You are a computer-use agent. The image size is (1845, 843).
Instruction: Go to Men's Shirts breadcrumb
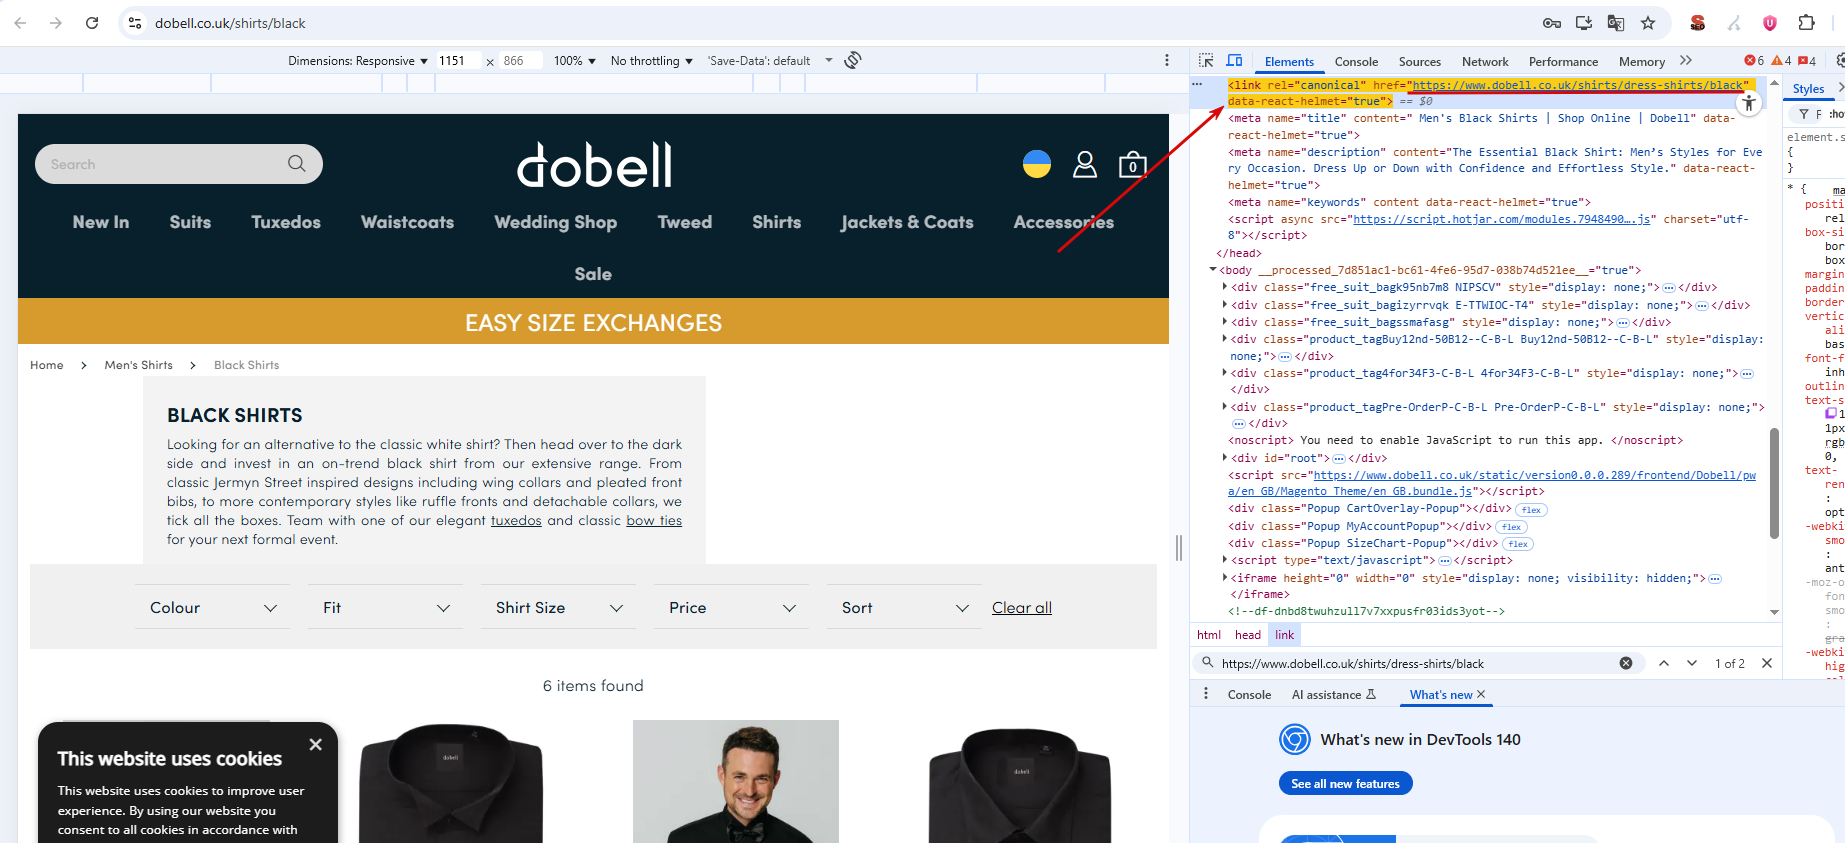tap(138, 365)
